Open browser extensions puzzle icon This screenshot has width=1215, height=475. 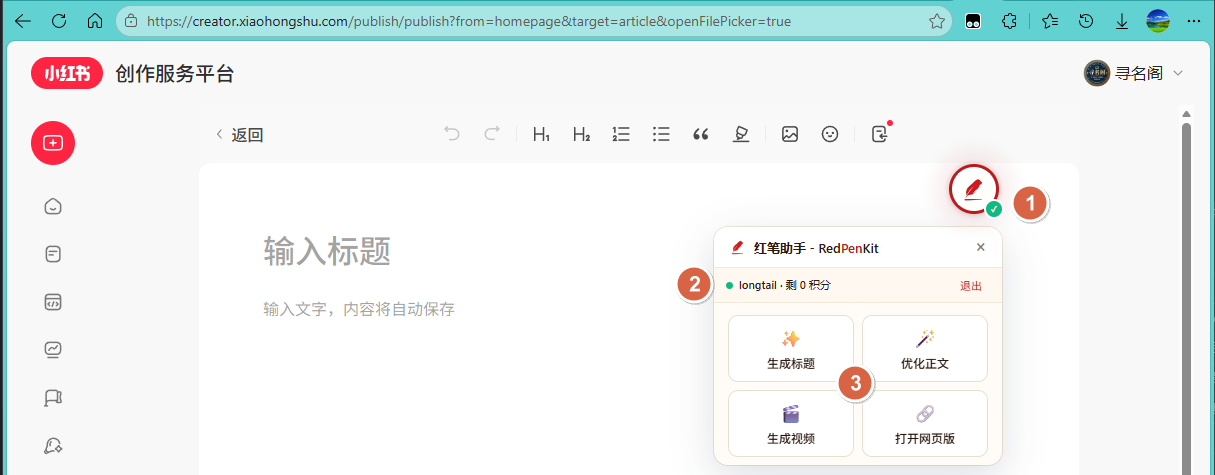[1010, 20]
